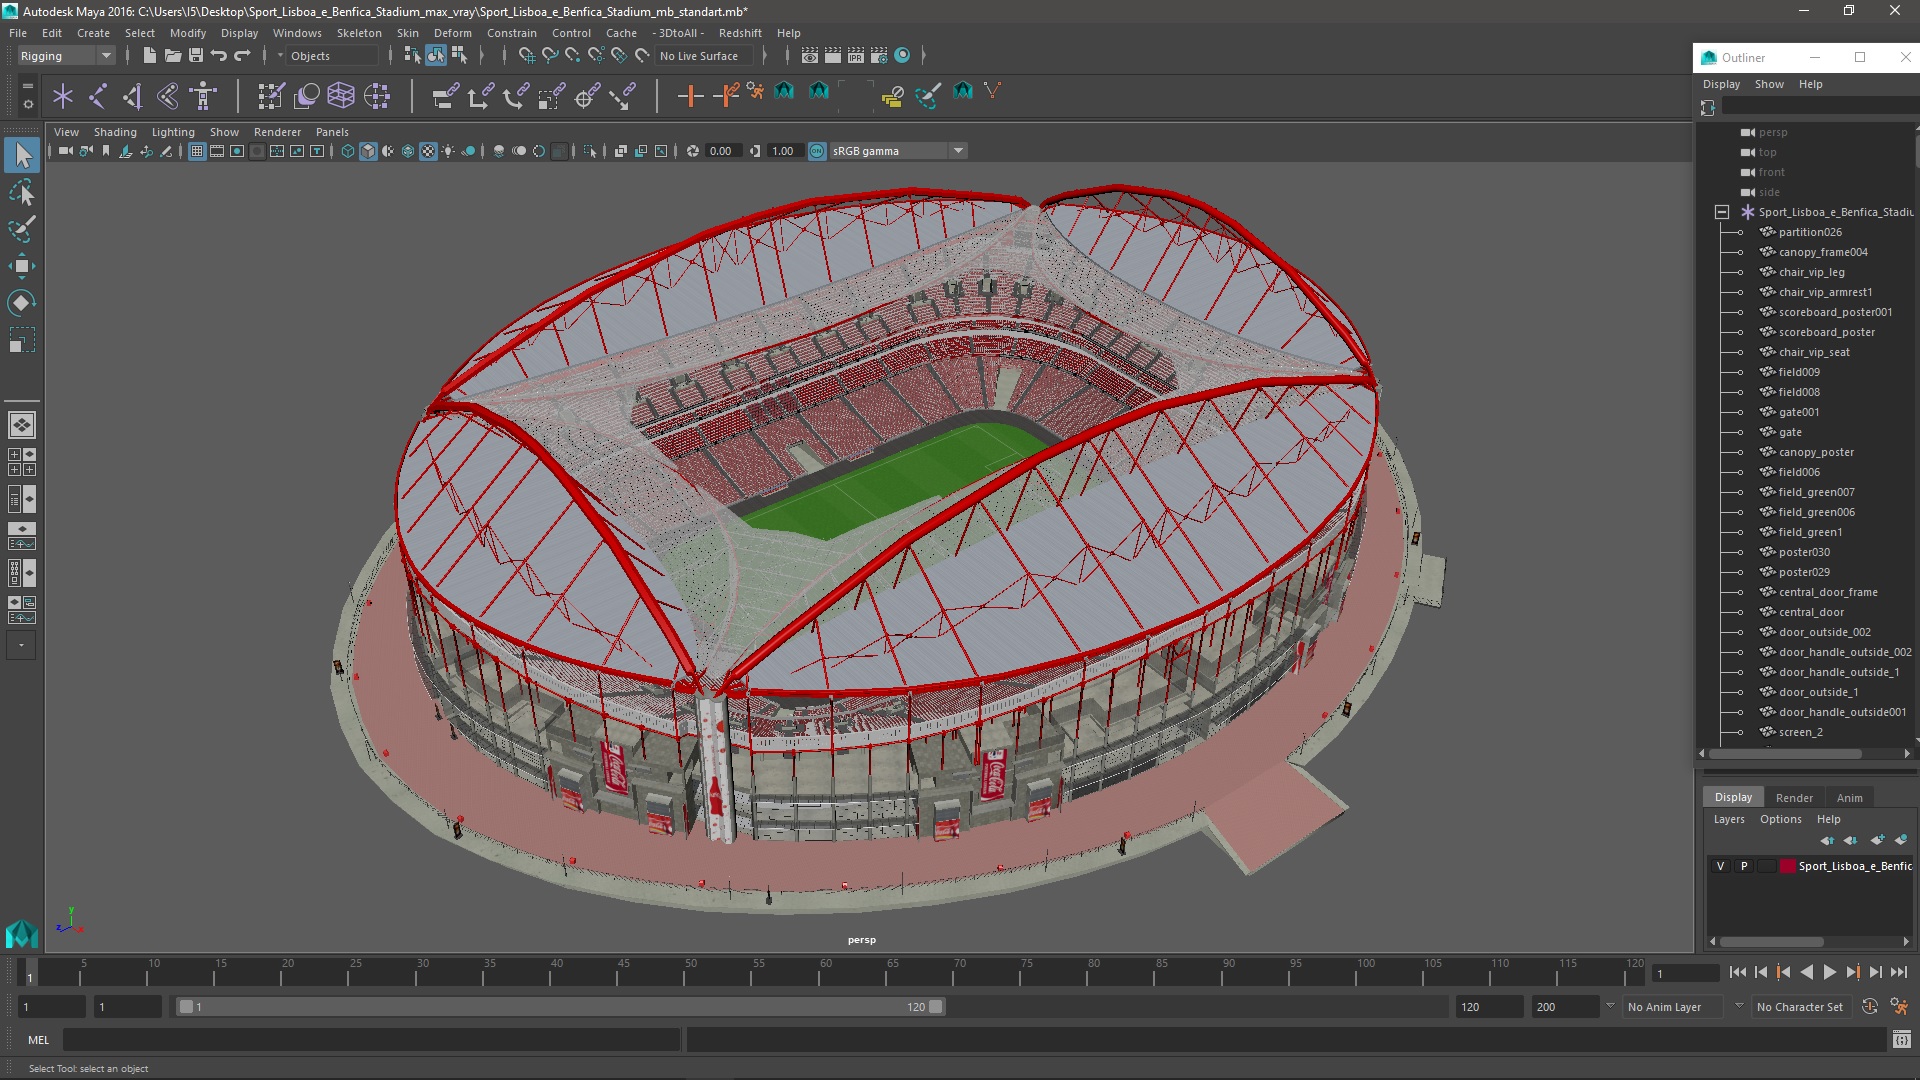Open the Skeleton menu
The width and height of the screenshot is (1920, 1080).
359,33
